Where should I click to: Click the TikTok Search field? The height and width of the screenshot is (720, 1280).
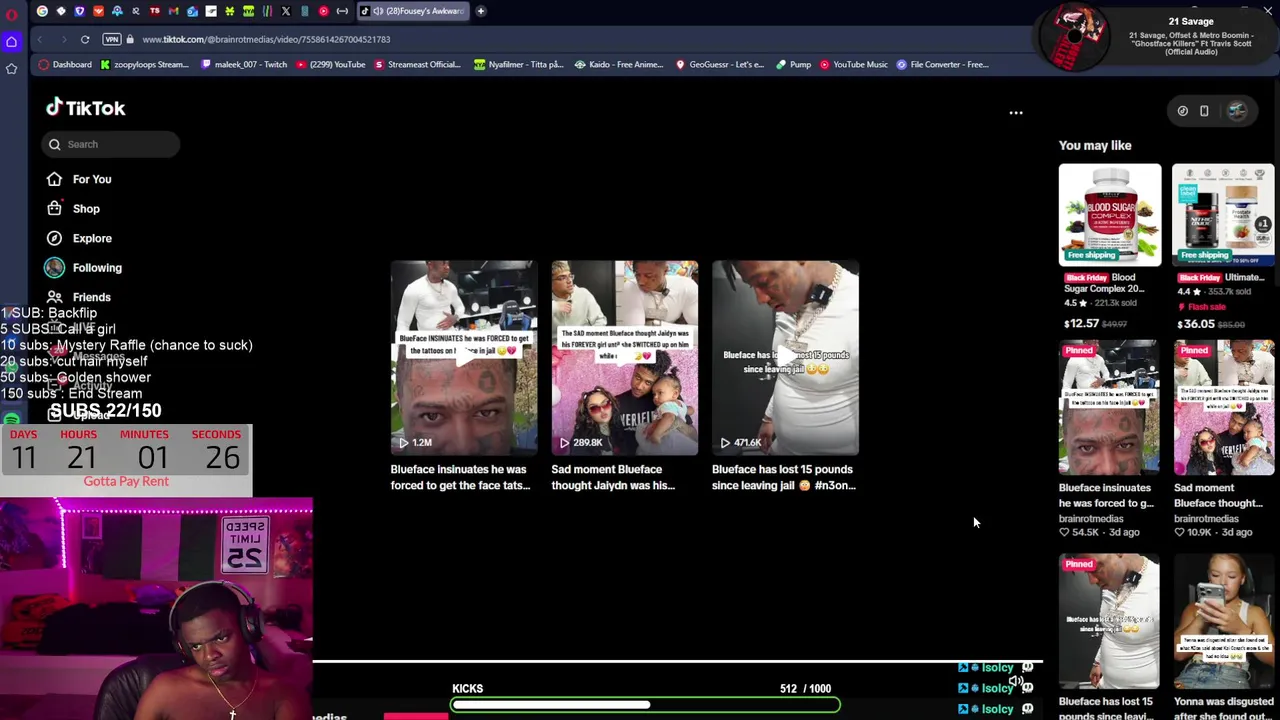coord(111,144)
